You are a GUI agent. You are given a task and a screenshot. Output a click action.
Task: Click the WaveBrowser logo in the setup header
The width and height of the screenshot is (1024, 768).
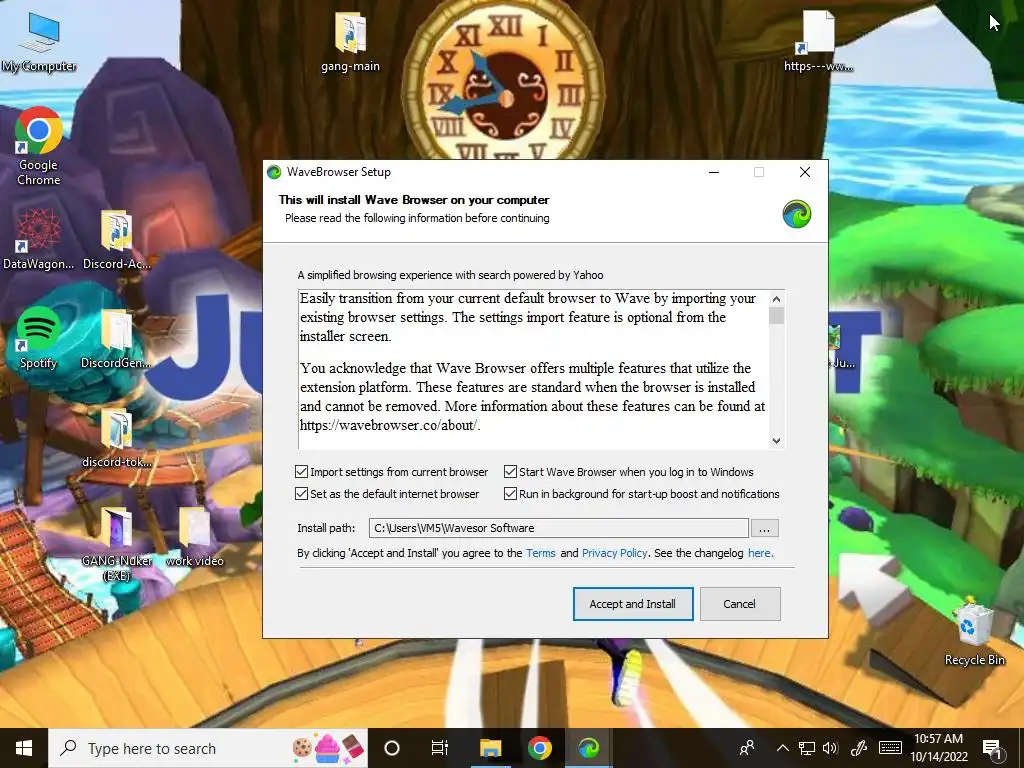point(797,214)
